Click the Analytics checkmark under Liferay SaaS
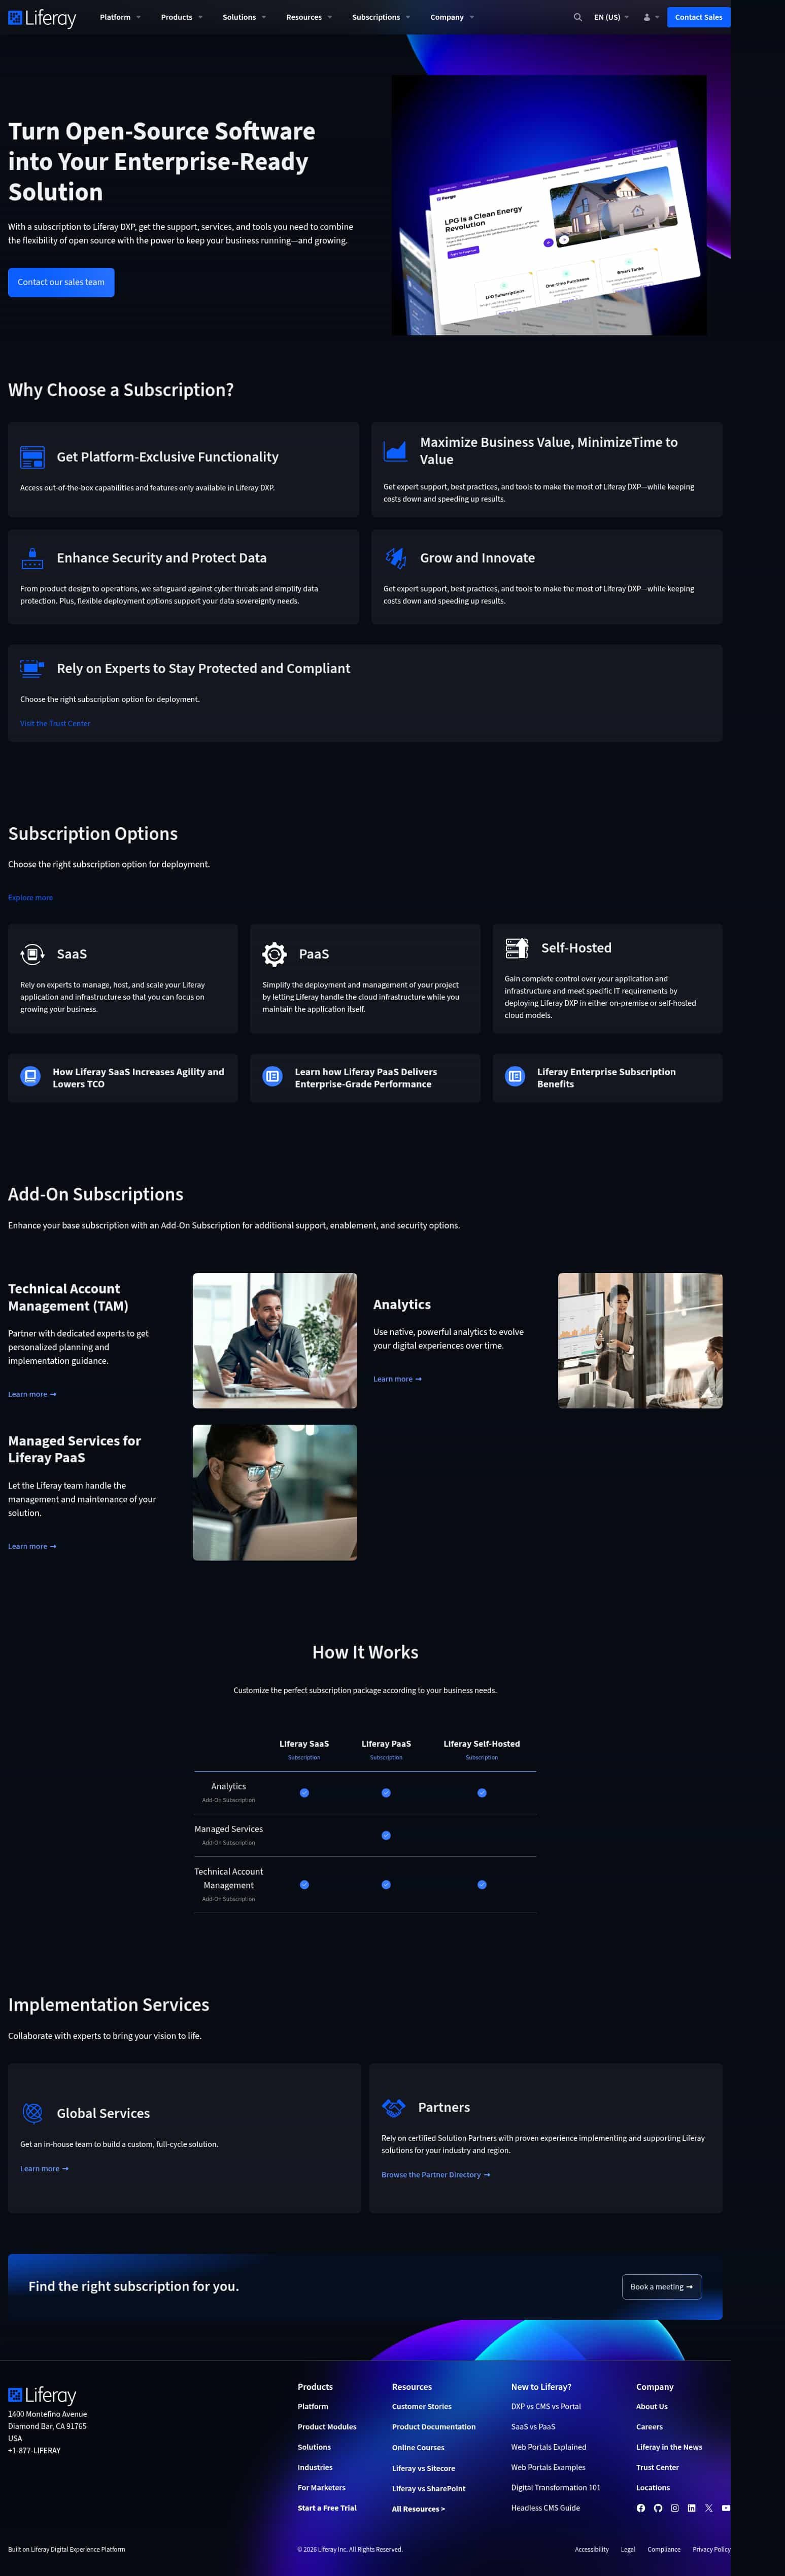This screenshot has height=2576, width=785. (304, 1793)
